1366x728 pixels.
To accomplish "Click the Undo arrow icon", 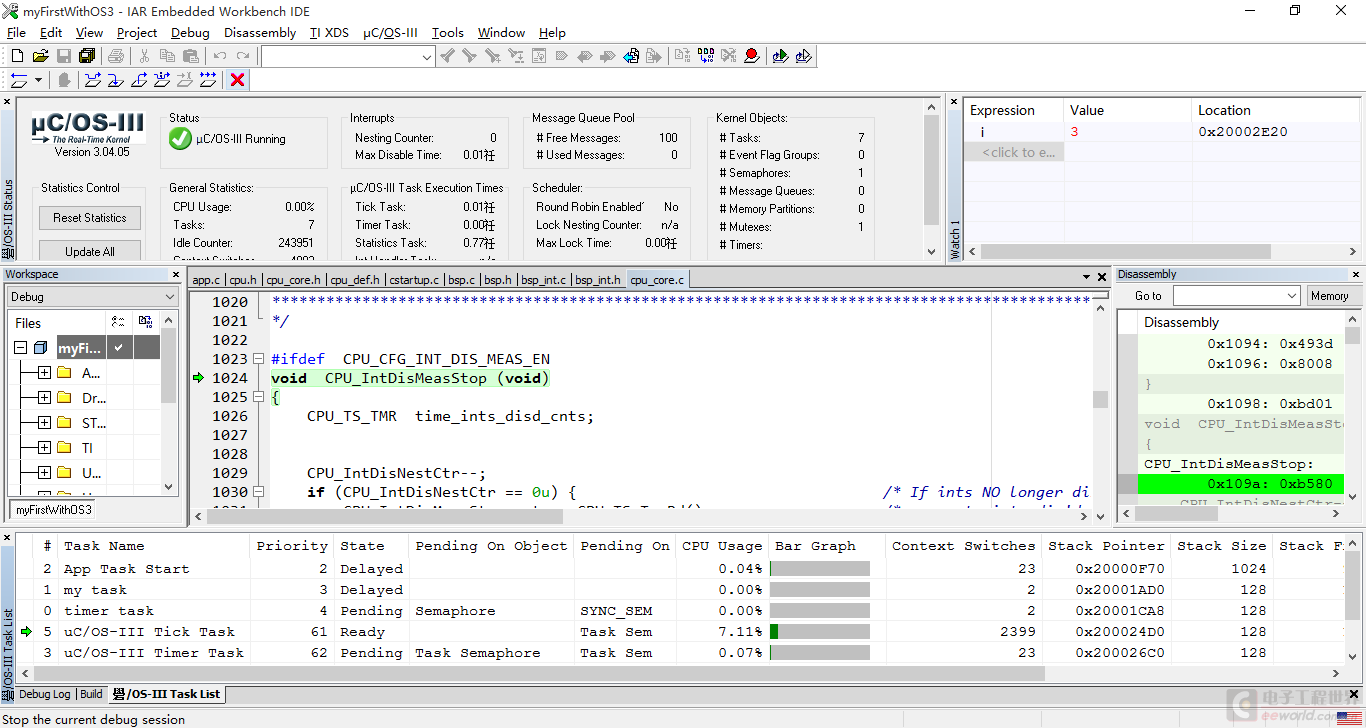I will (220, 56).
